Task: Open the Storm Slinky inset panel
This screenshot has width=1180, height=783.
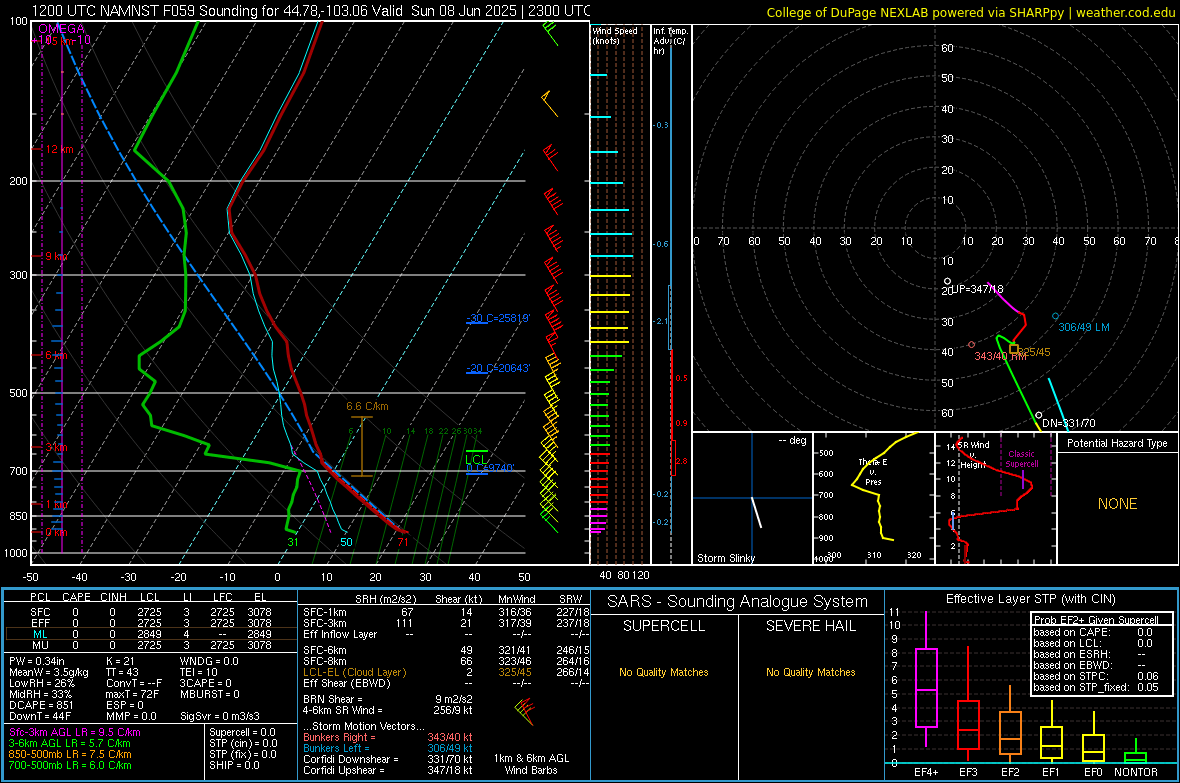Action: [x=753, y=498]
